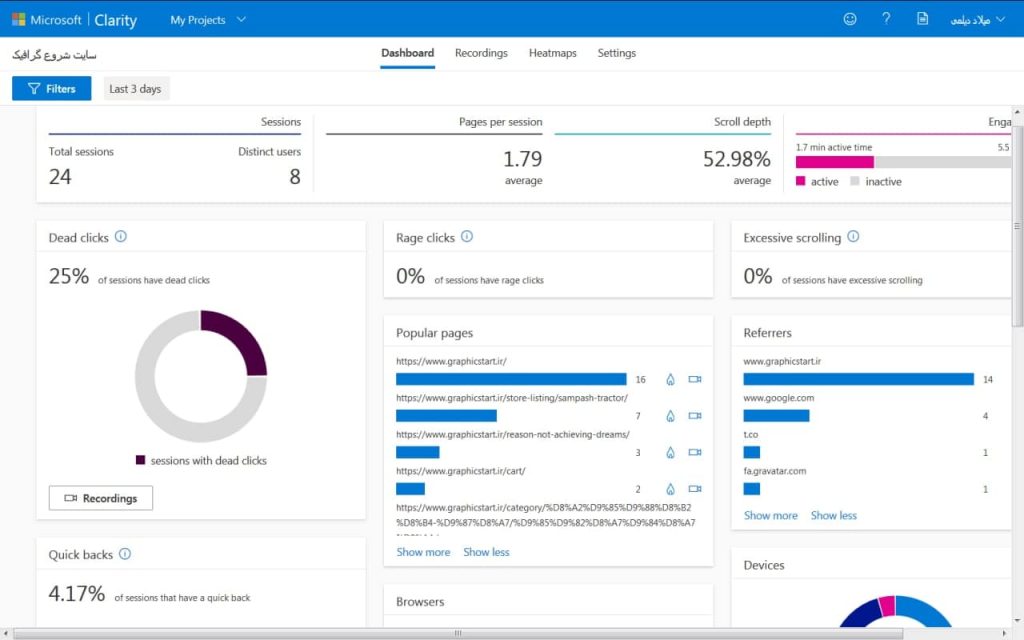Click Show more under Popular pages
Image resolution: width=1024 pixels, height=640 pixels.
click(x=423, y=552)
